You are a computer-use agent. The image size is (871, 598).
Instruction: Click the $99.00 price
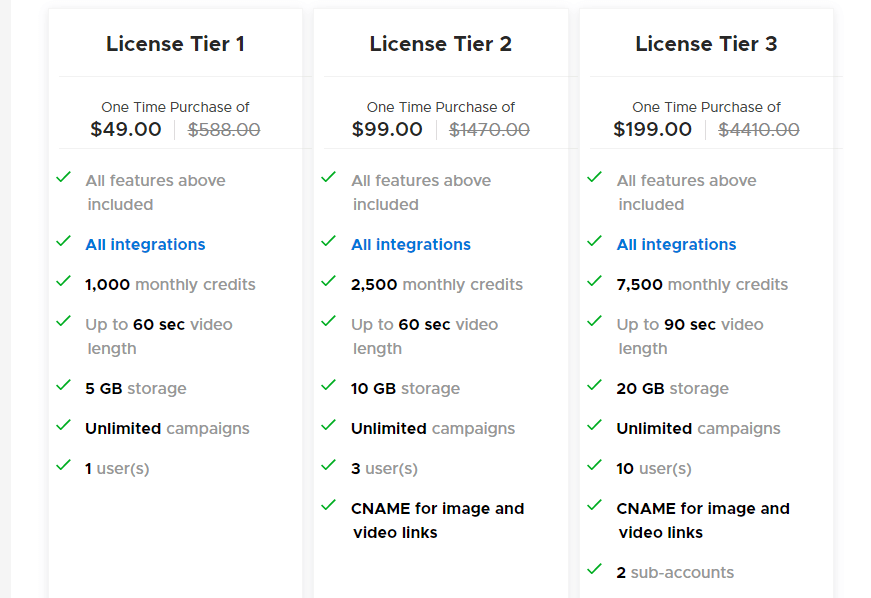(387, 129)
